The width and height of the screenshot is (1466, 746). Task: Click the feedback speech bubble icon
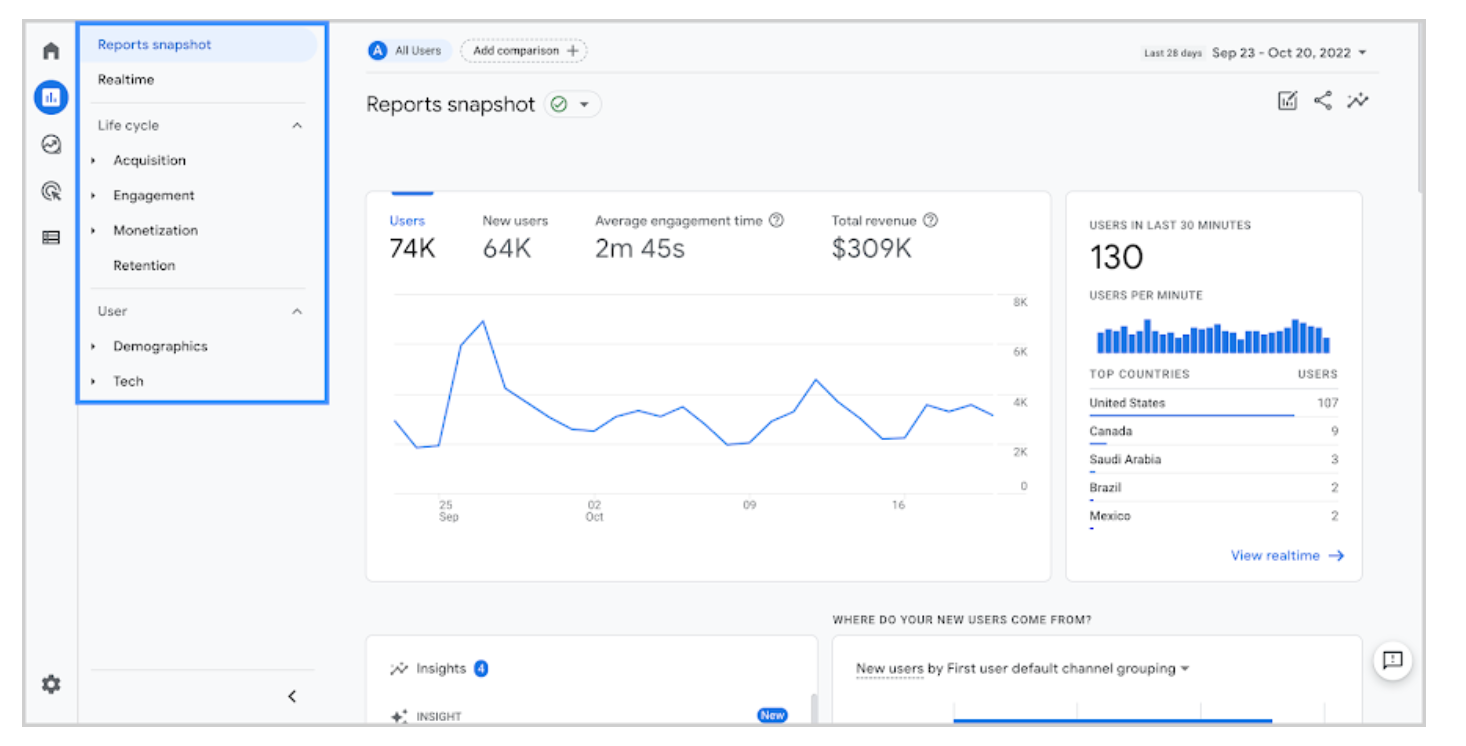pyautogui.click(x=1393, y=660)
